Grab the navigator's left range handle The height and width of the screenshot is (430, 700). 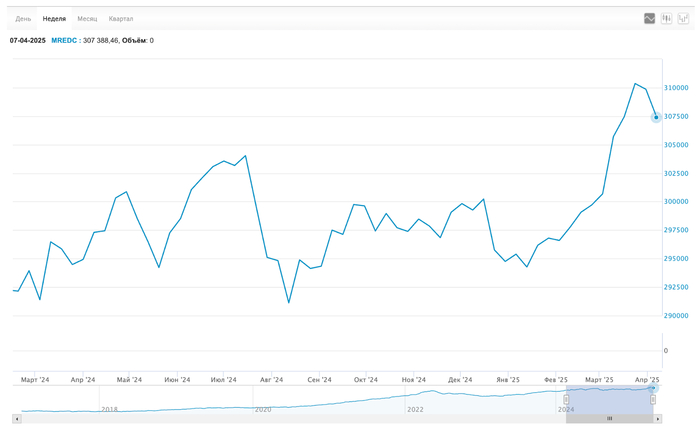566,400
